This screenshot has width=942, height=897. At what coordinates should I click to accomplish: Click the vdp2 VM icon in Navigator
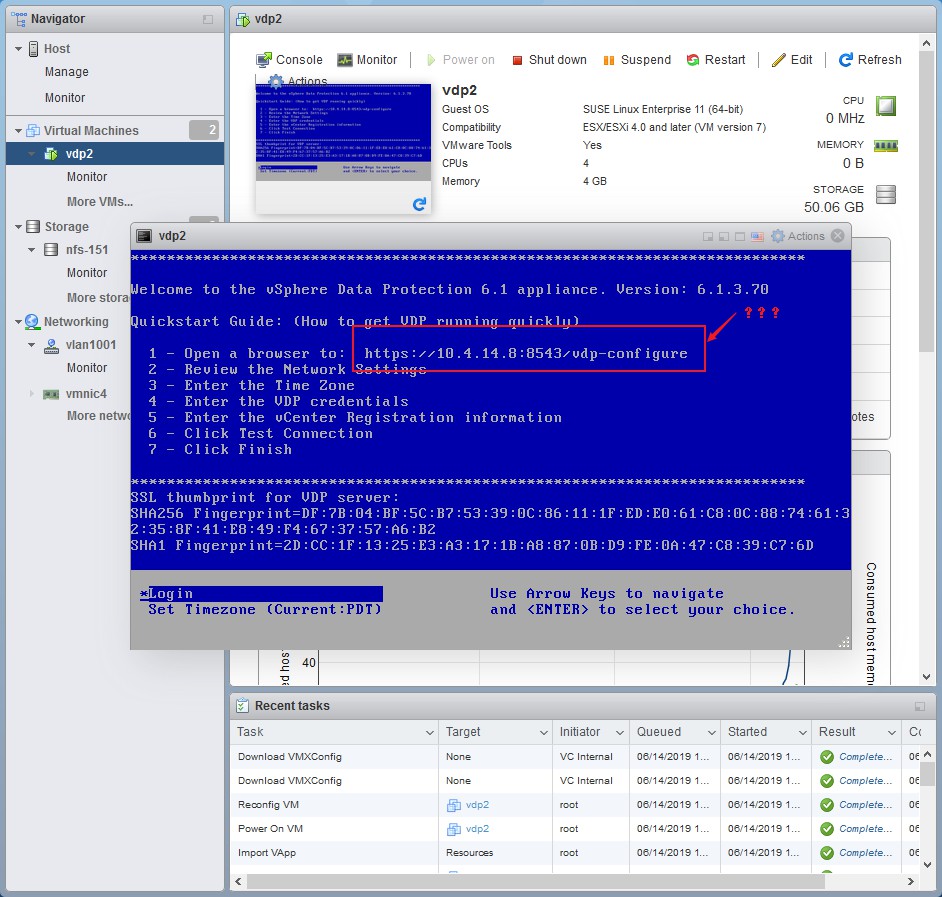(52, 154)
